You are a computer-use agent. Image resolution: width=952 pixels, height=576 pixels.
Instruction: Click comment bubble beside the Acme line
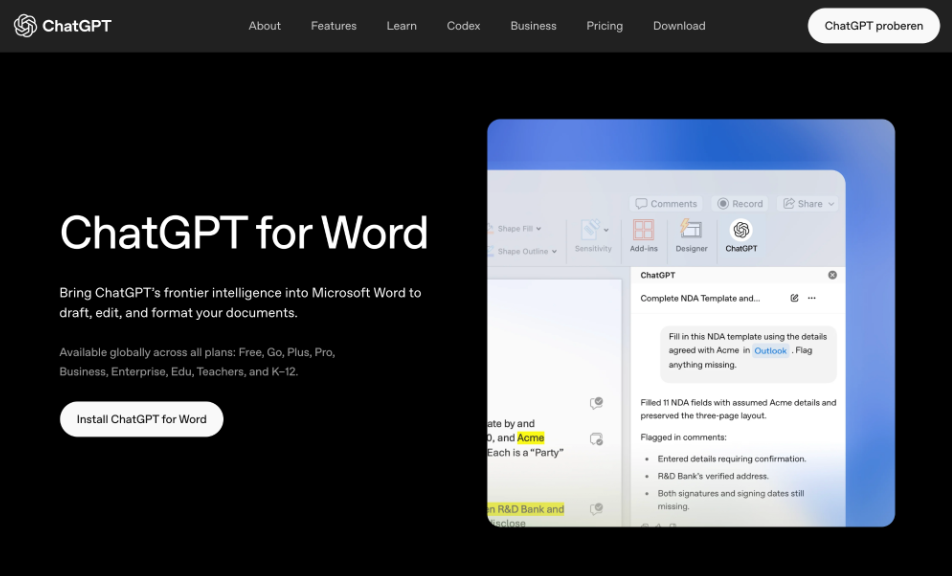coord(596,439)
